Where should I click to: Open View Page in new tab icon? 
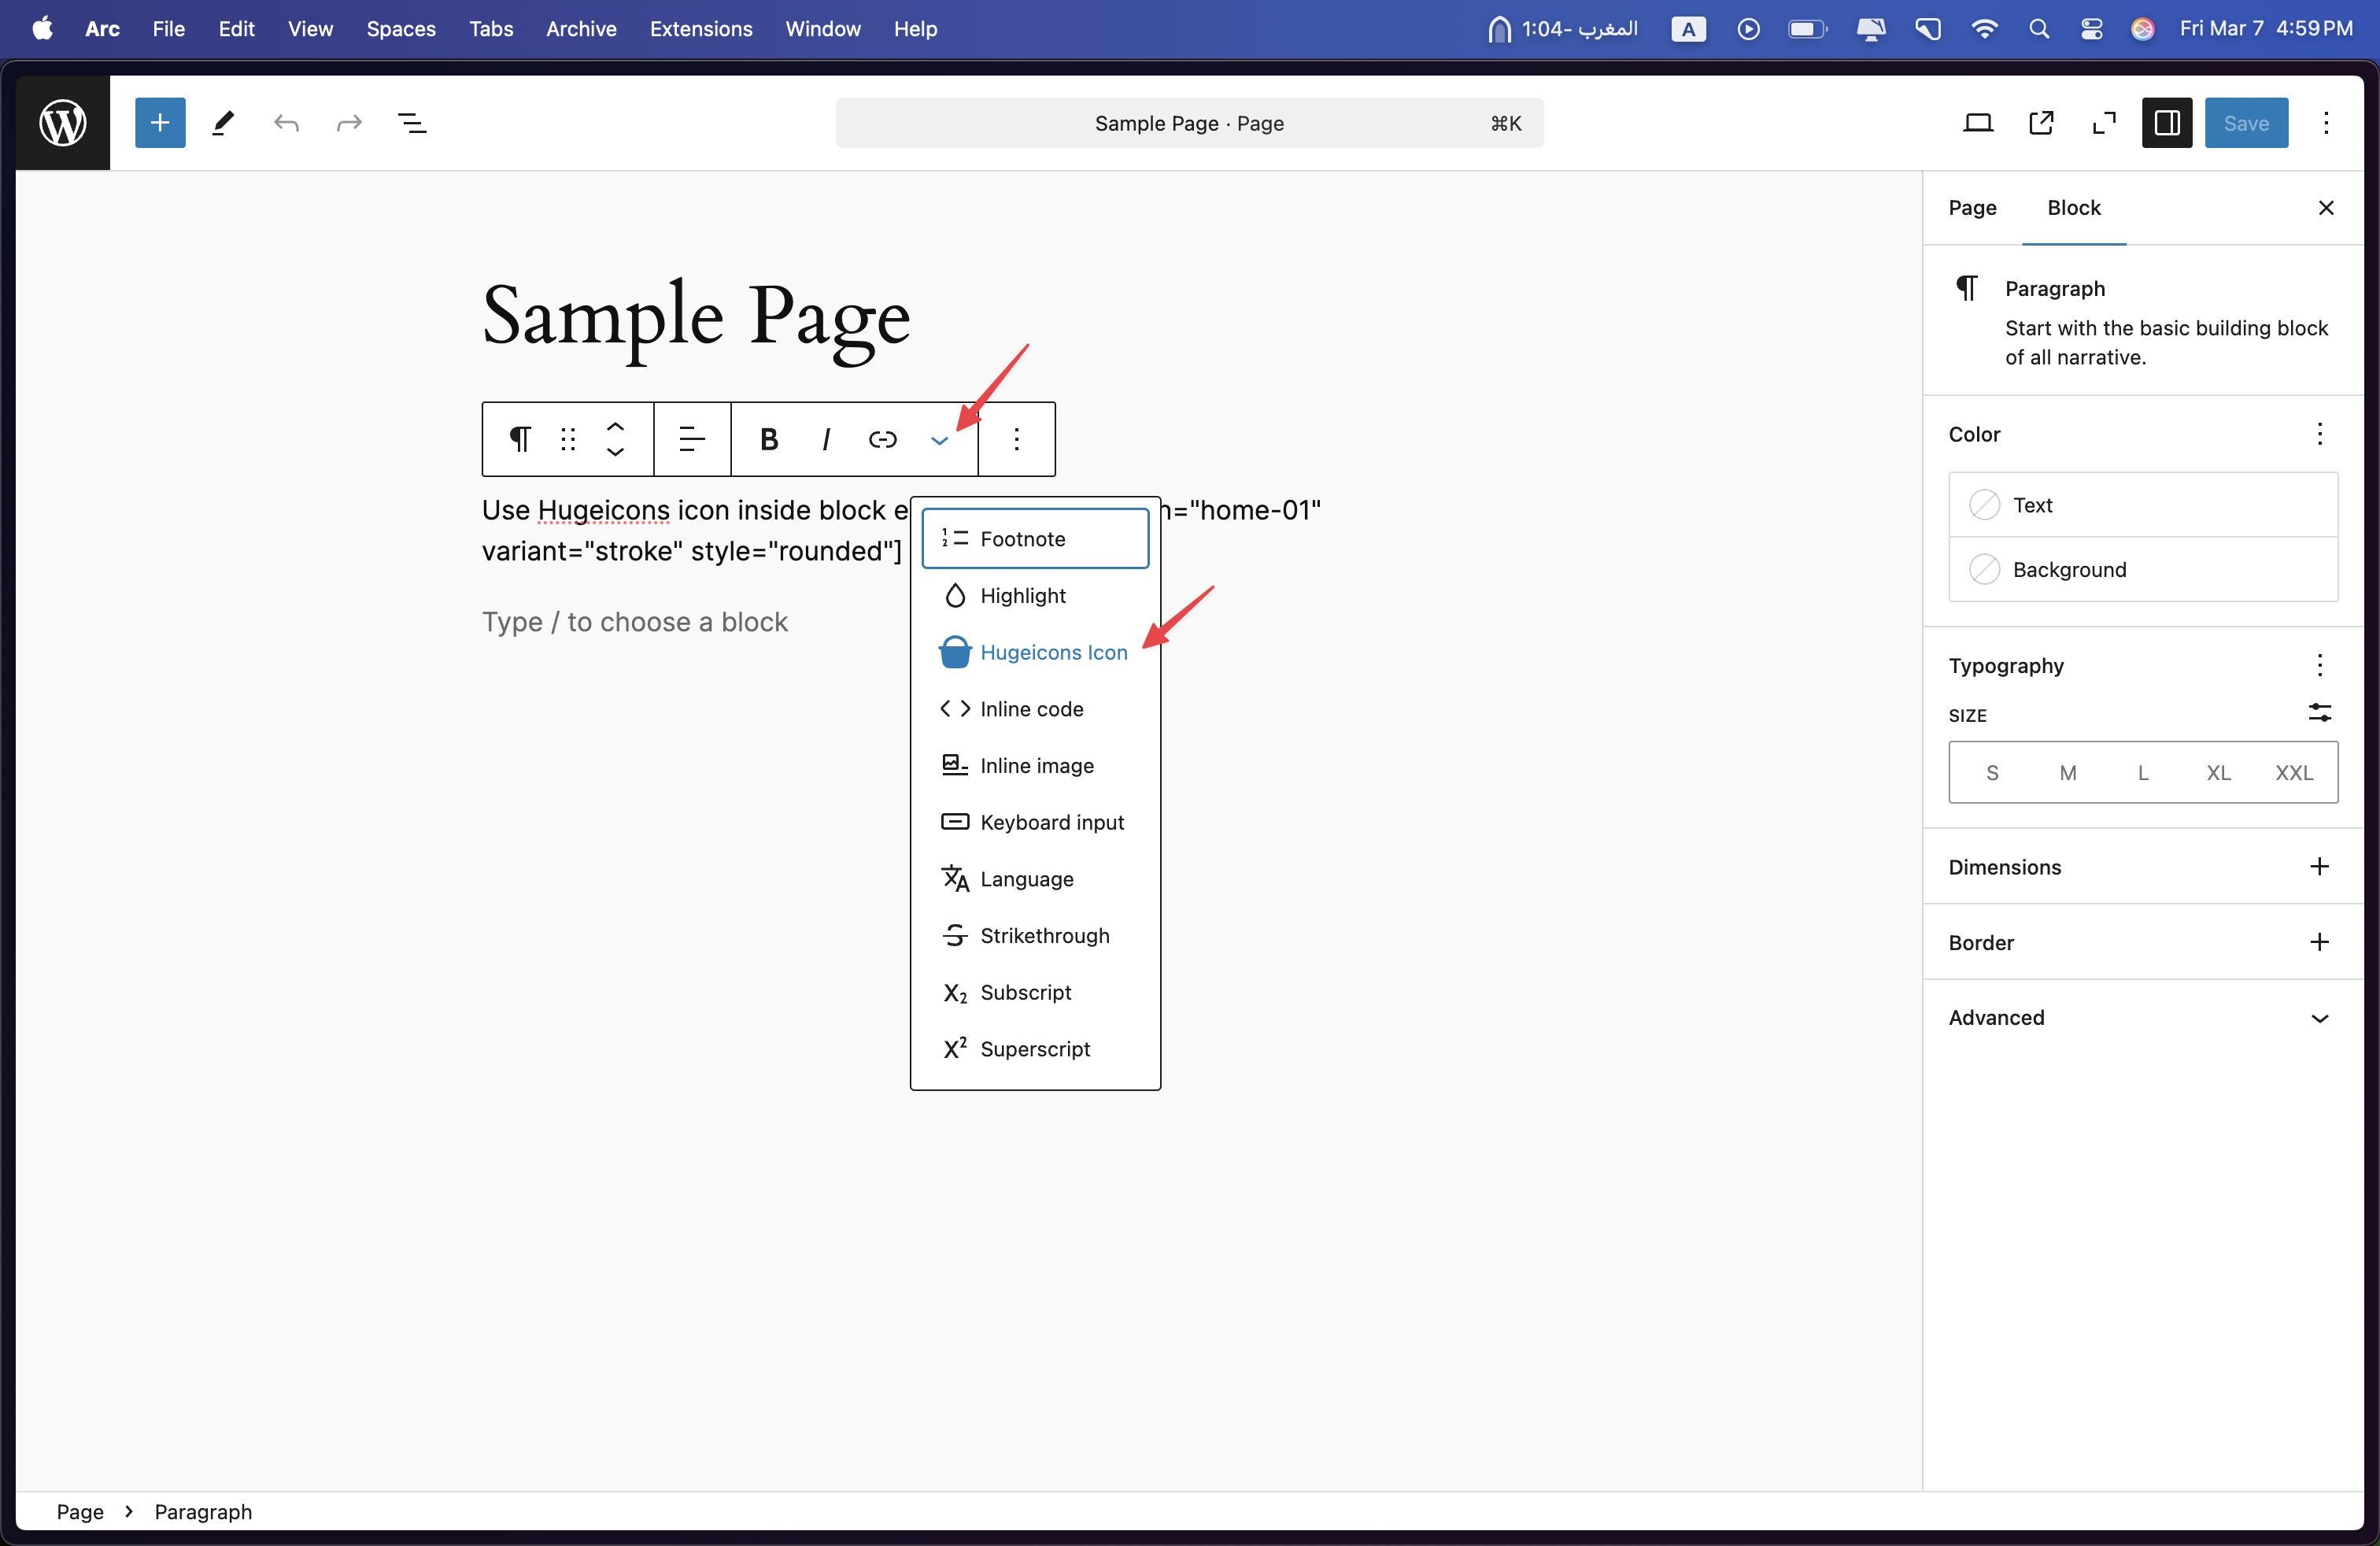click(x=2041, y=123)
